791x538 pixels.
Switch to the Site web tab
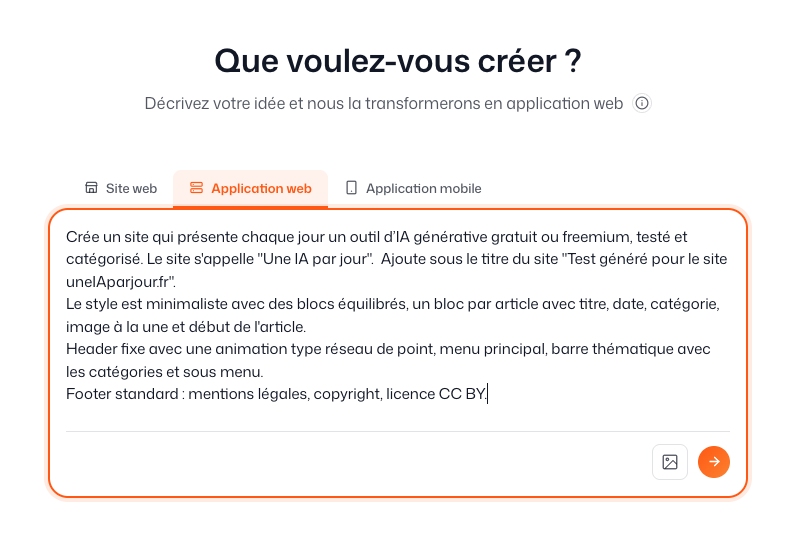pos(121,188)
